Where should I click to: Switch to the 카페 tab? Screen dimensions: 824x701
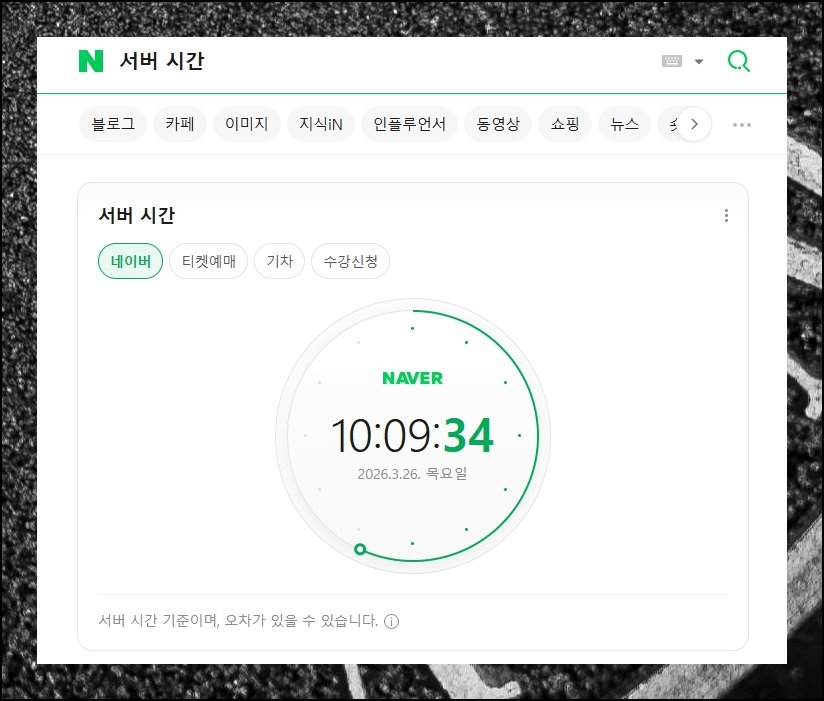pos(180,124)
